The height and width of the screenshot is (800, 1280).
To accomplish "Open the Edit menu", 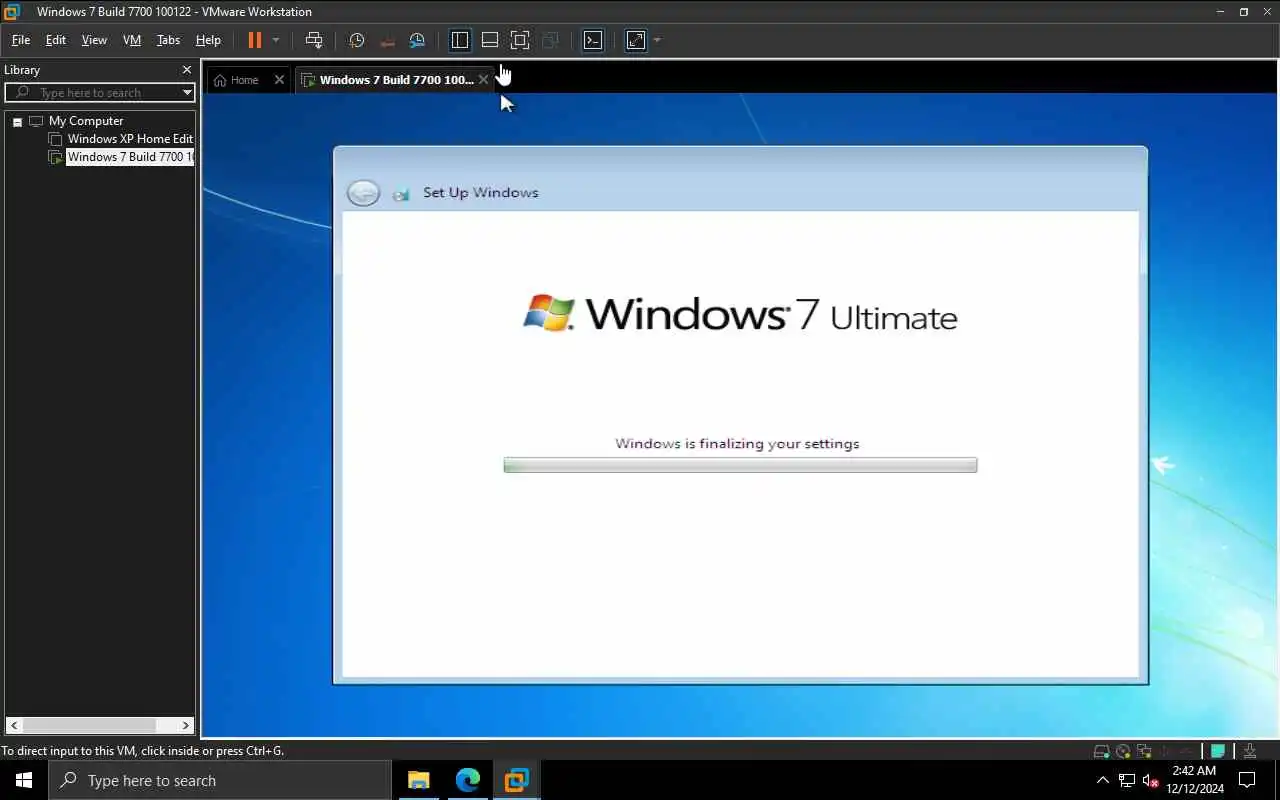I will (x=56, y=40).
